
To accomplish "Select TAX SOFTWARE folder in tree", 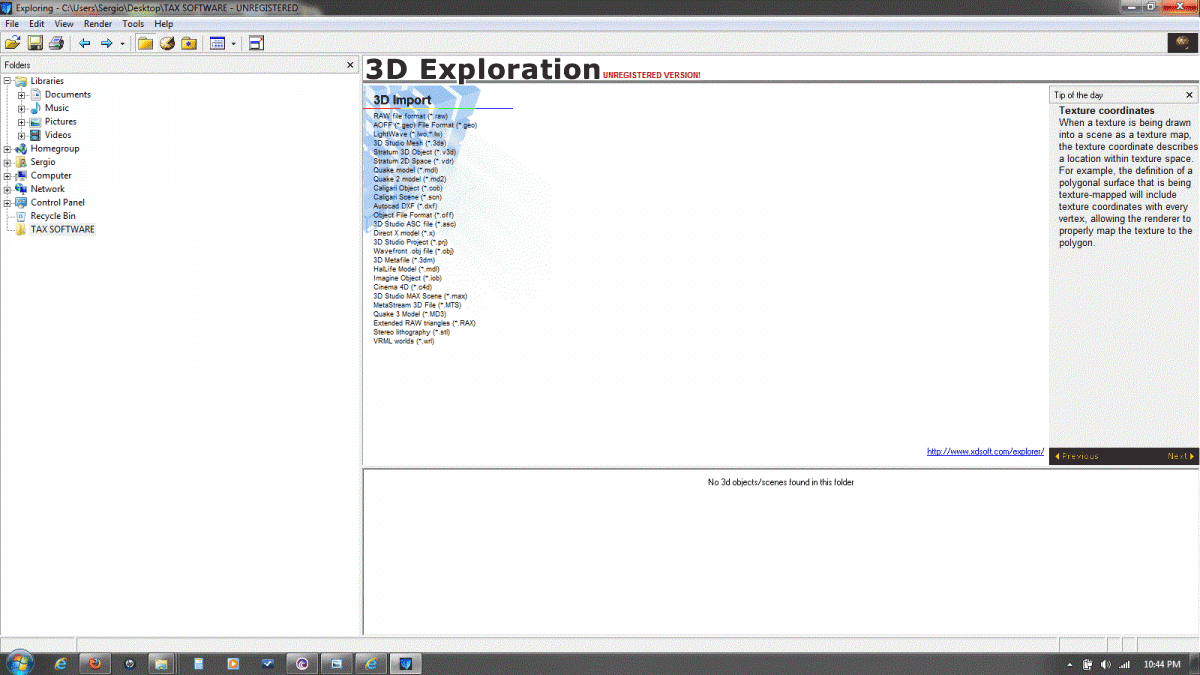I will pos(62,229).
